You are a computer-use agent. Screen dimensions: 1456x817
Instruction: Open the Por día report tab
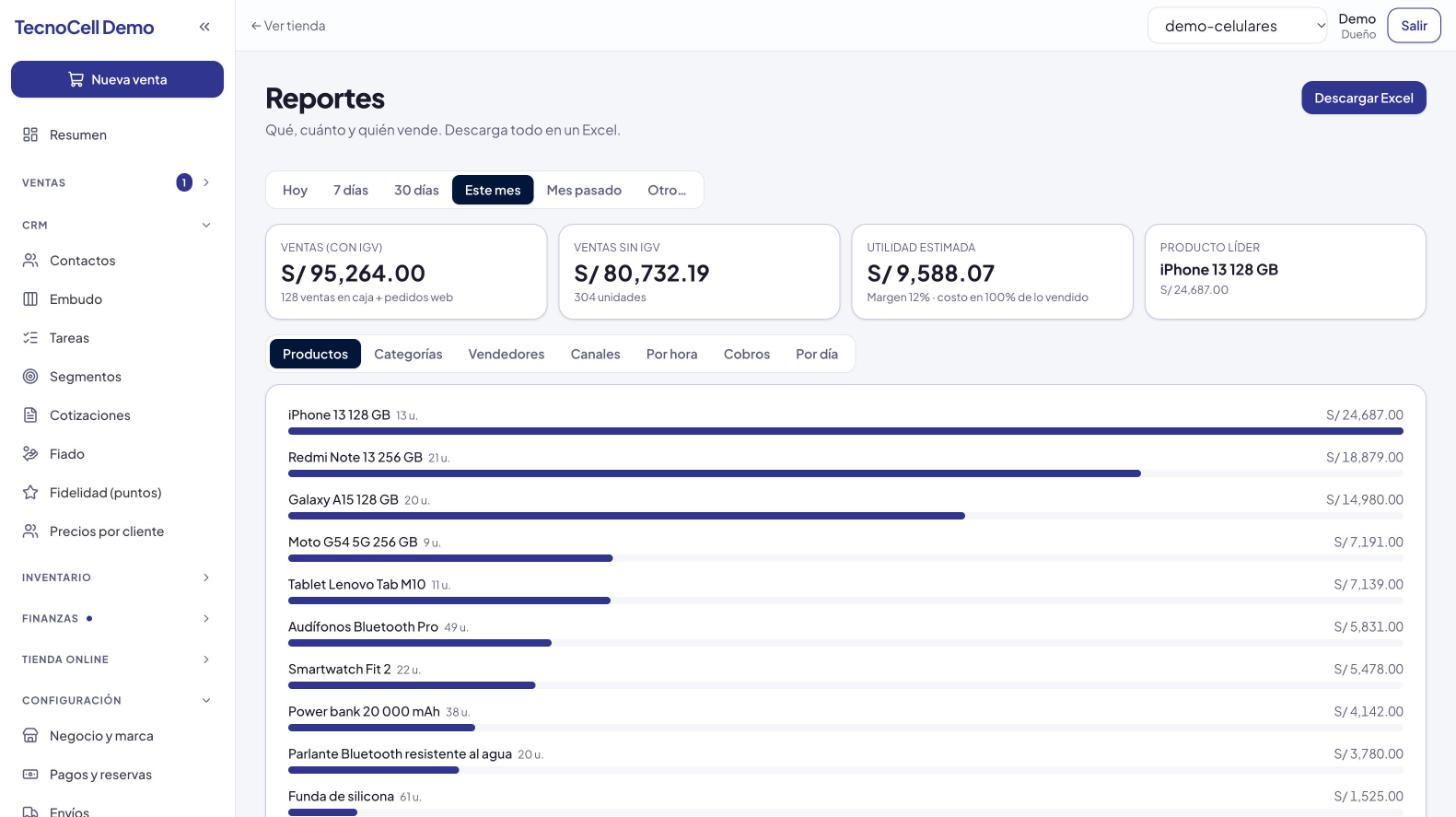[817, 354]
